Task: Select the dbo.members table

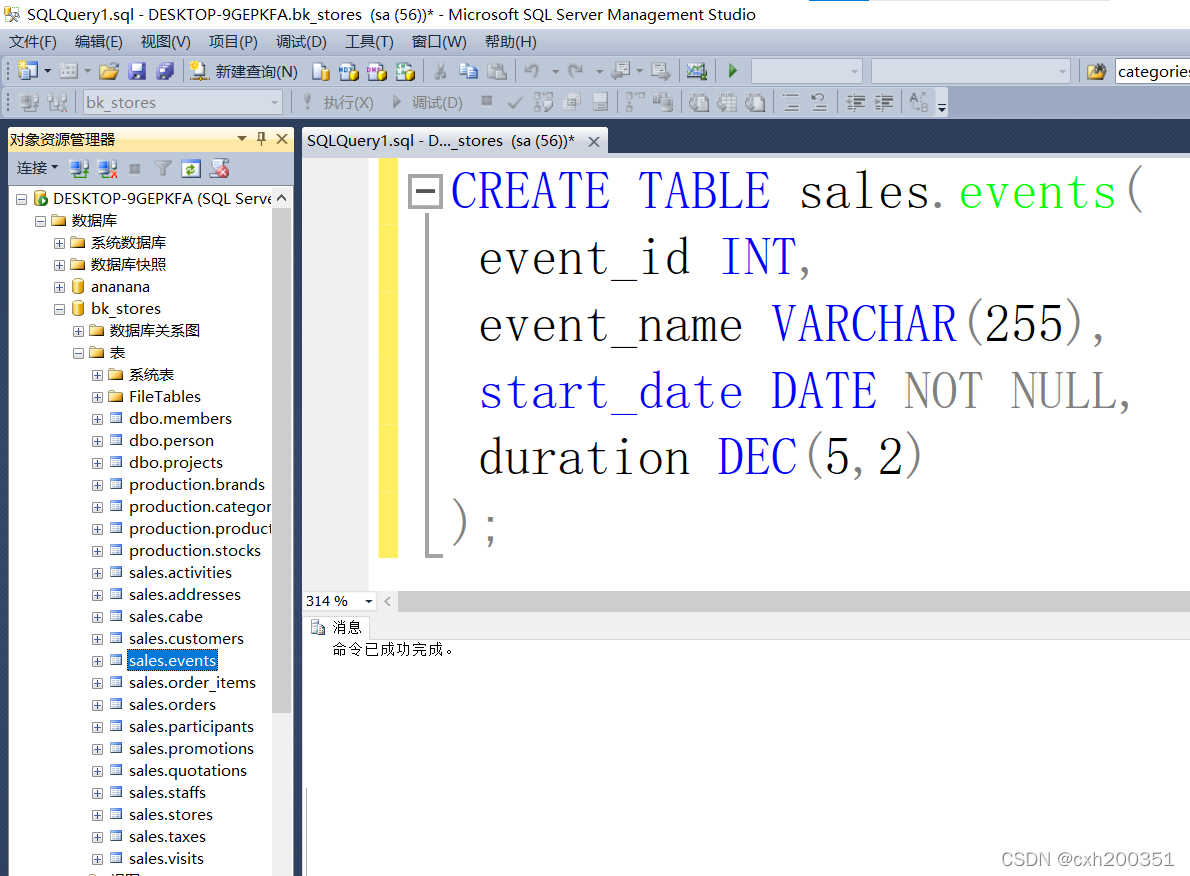Action: [x=180, y=418]
